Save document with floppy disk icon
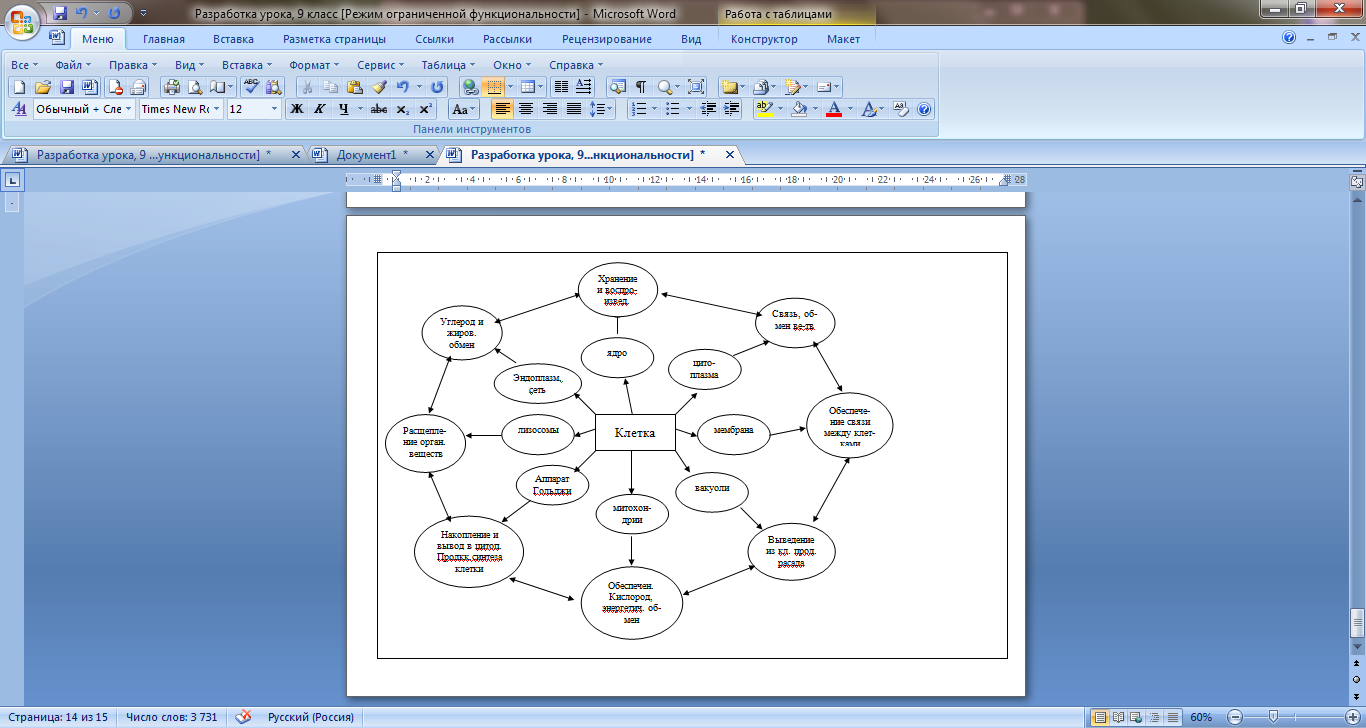The width and height of the screenshot is (1366, 728). [x=66, y=87]
